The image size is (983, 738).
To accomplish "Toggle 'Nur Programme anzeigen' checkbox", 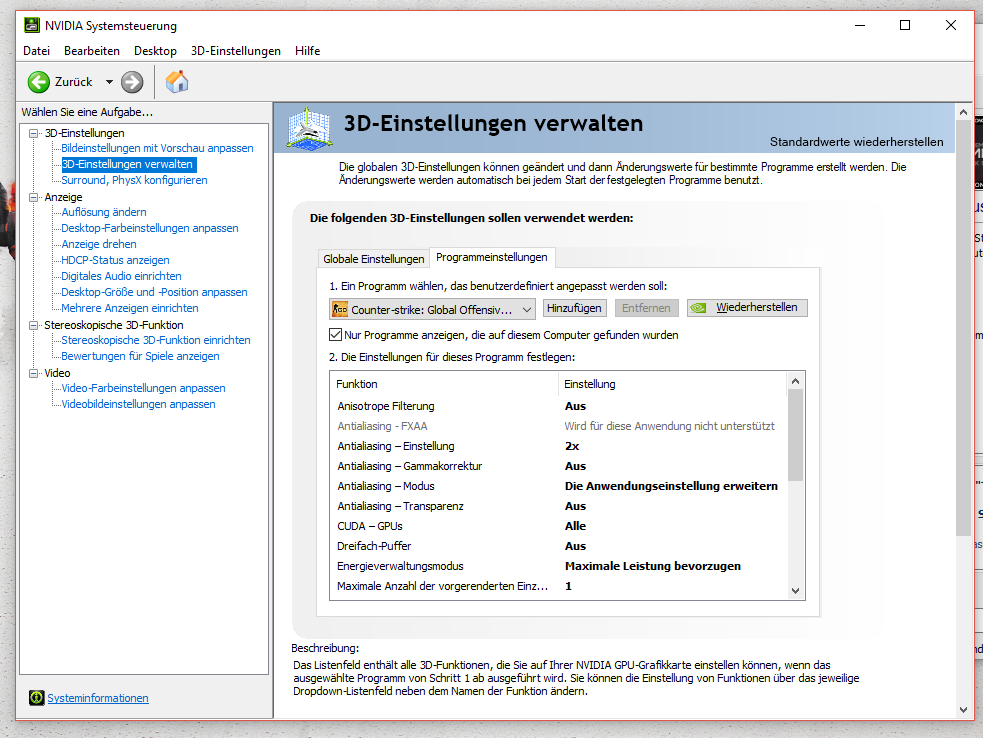I will click(x=335, y=335).
